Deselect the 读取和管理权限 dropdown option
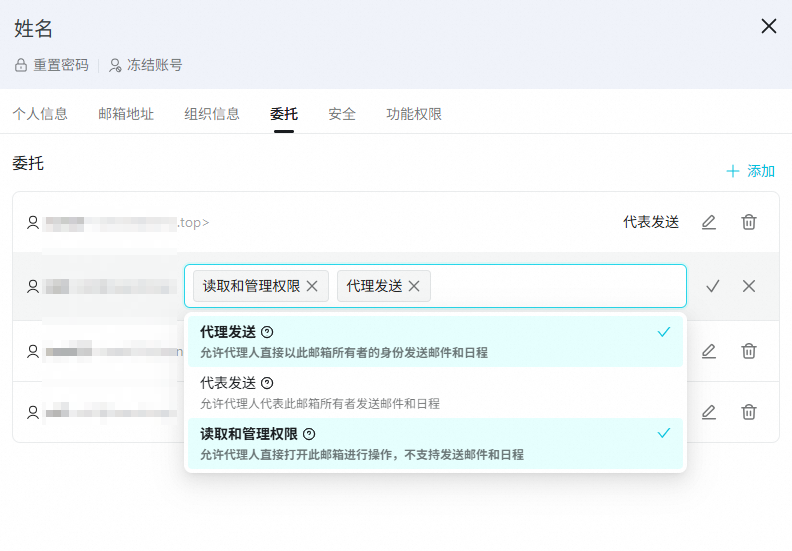The width and height of the screenshot is (792, 551). (x=435, y=443)
